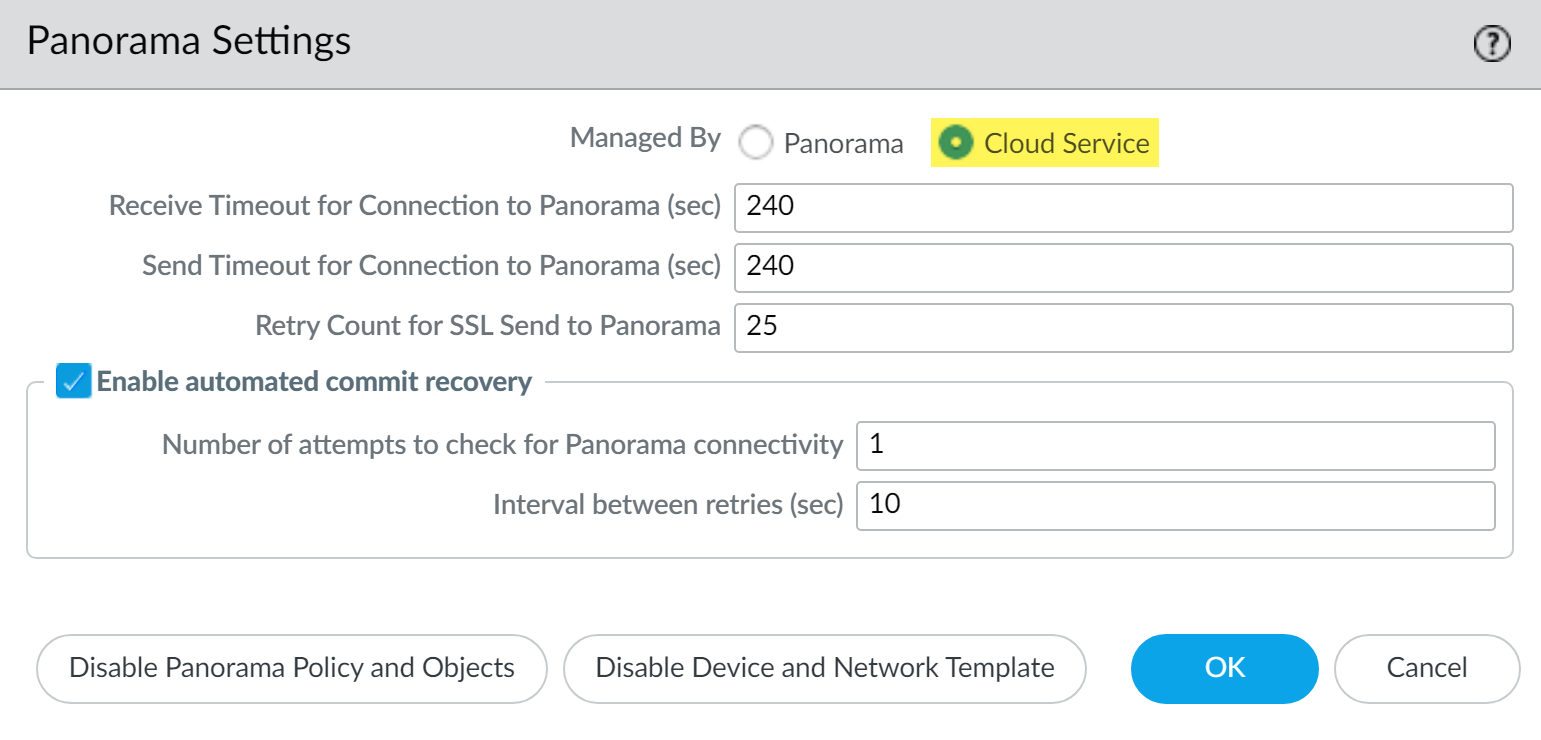Focus the Send Timeout value field

click(1122, 267)
